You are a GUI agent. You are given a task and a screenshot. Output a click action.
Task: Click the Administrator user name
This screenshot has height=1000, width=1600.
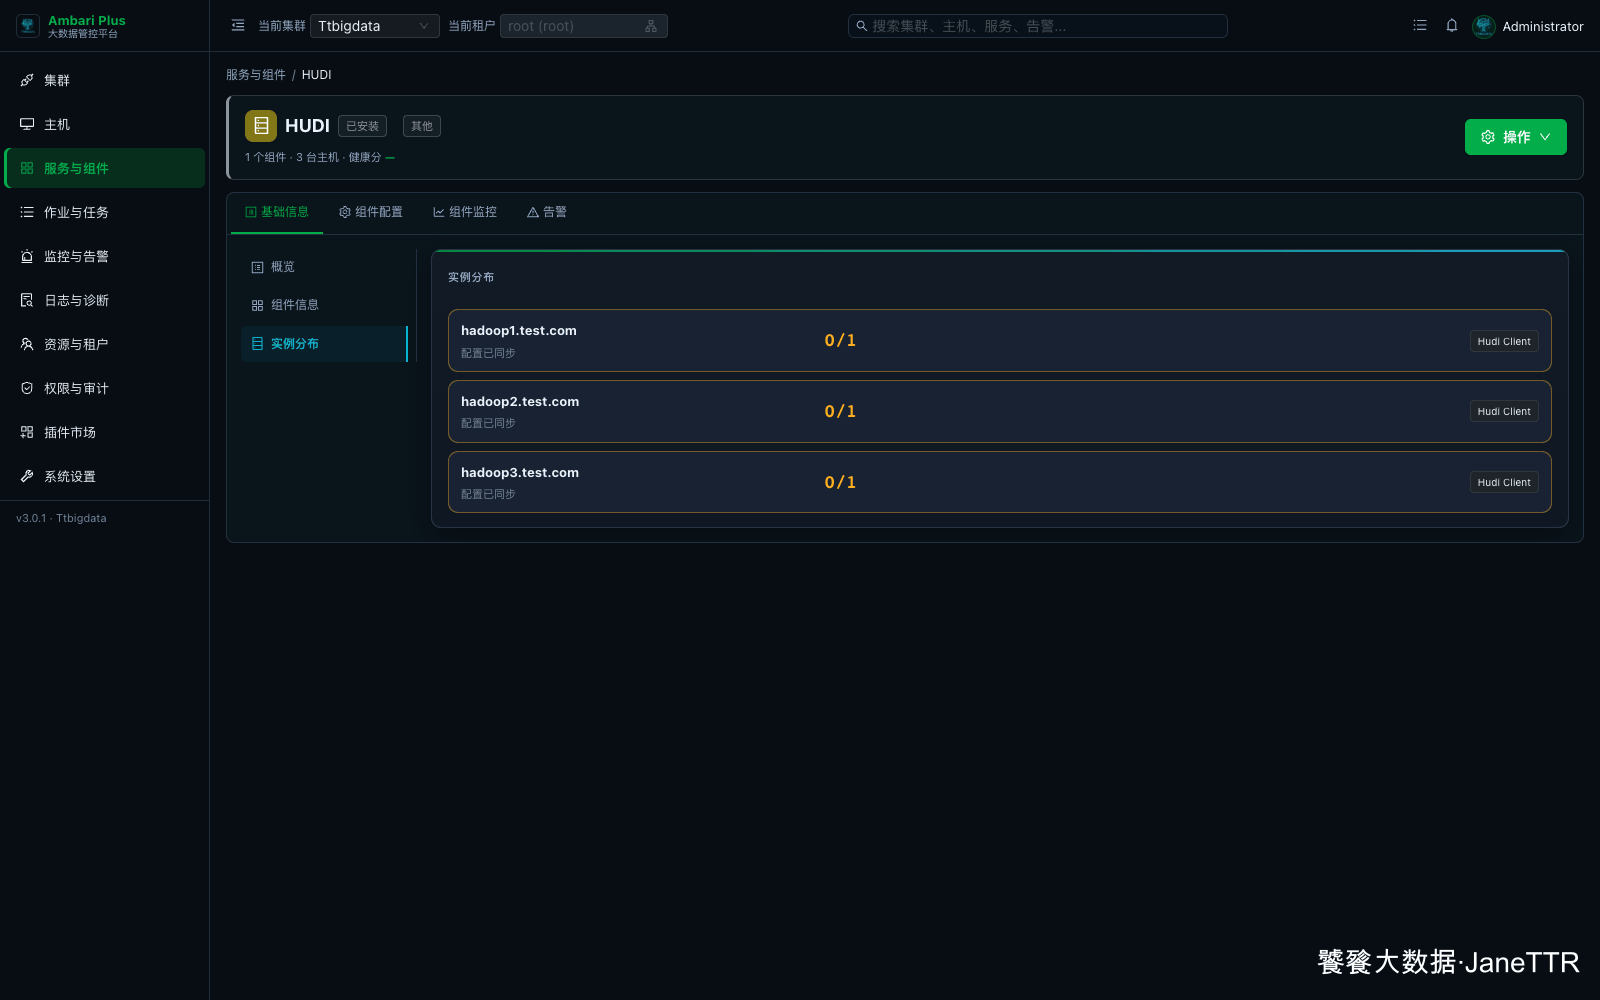(1543, 26)
